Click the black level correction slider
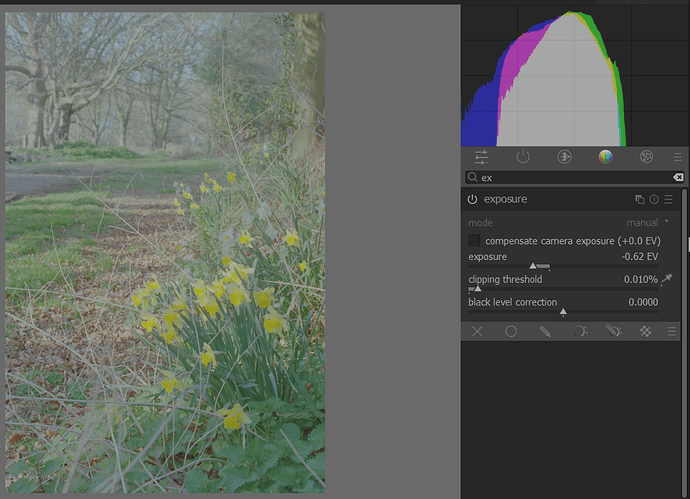690x499 pixels. click(562, 311)
